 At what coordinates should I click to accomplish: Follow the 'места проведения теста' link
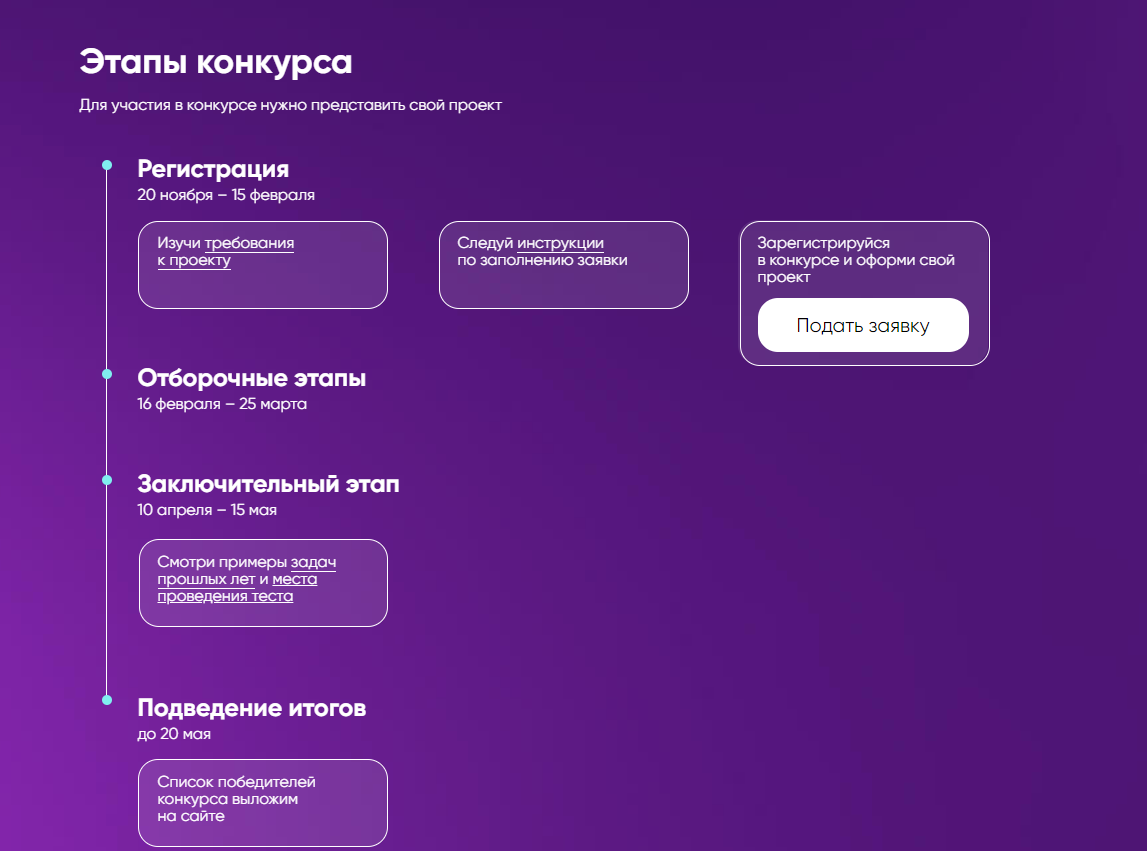click(237, 588)
